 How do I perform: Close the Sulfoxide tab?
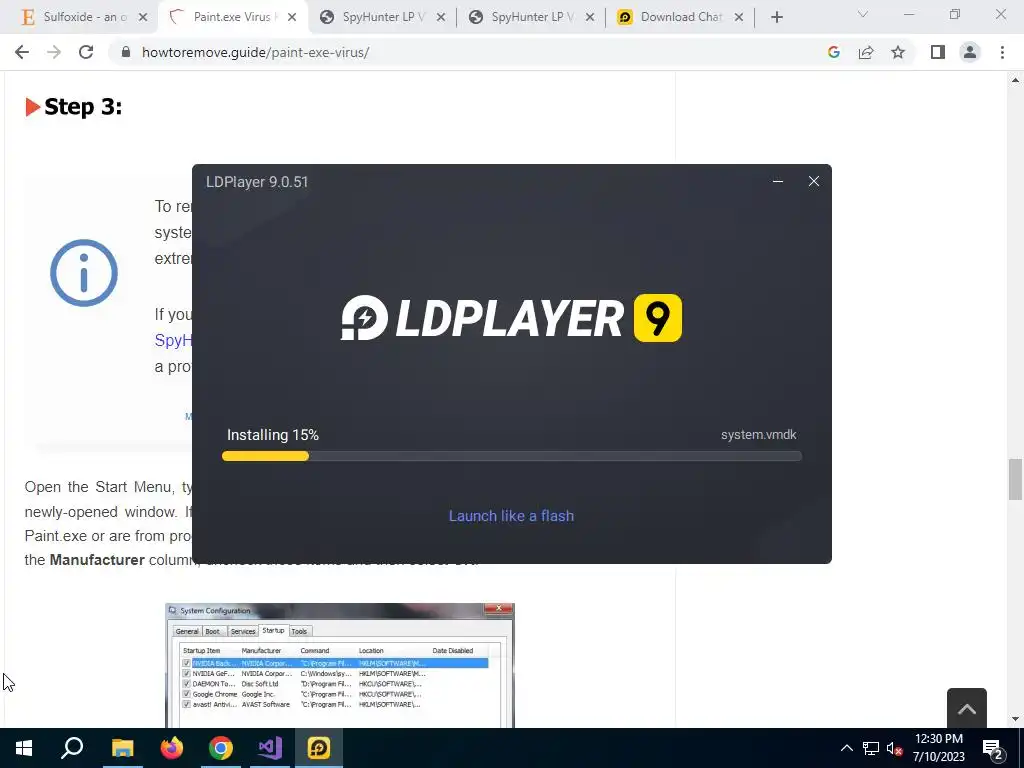[x=143, y=18]
